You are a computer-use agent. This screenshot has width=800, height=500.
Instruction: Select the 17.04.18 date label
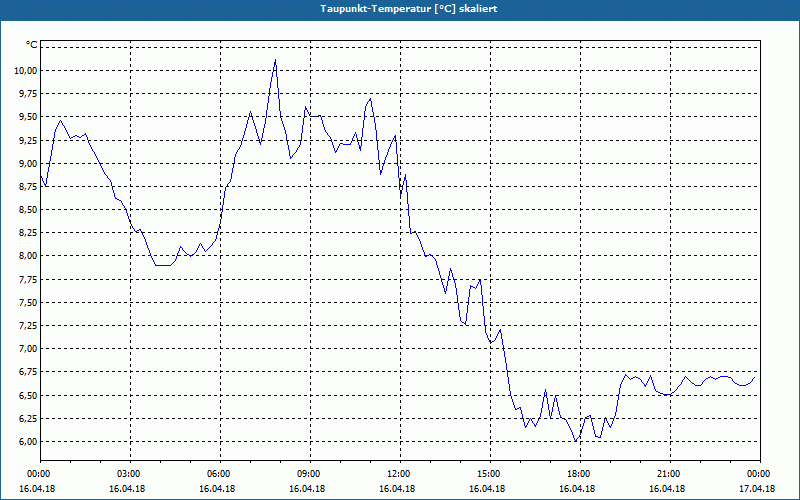point(757,489)
